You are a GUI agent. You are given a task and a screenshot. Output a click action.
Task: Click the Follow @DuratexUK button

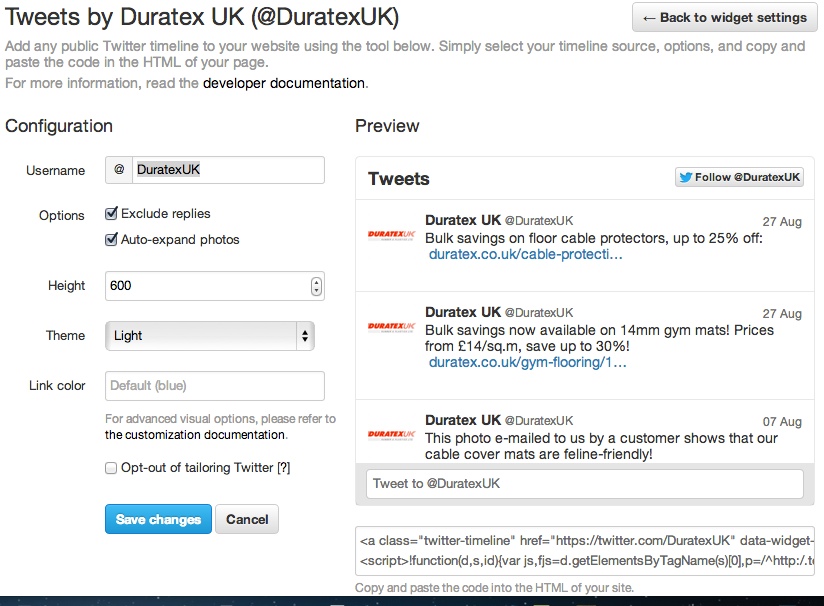(x=739, y=177)
